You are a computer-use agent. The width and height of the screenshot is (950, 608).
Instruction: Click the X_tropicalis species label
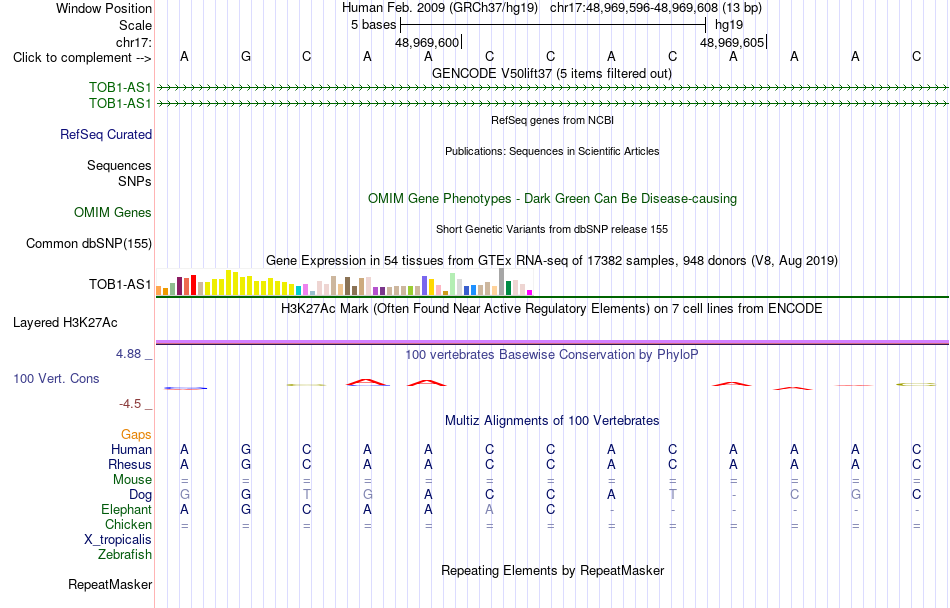pyautogui.click(x=118, y=540)
